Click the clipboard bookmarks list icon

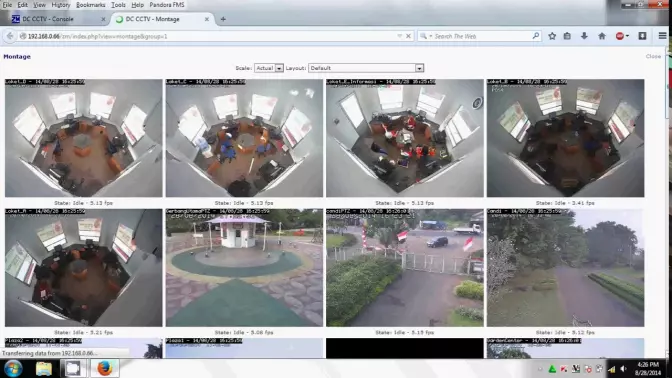[567, 36]
